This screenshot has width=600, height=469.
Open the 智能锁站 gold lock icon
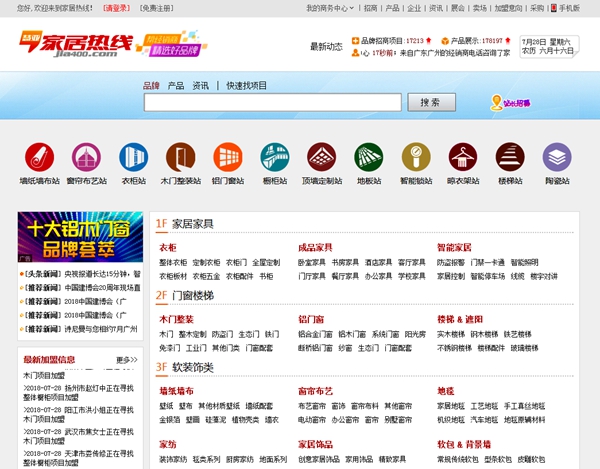pos(416,157)
